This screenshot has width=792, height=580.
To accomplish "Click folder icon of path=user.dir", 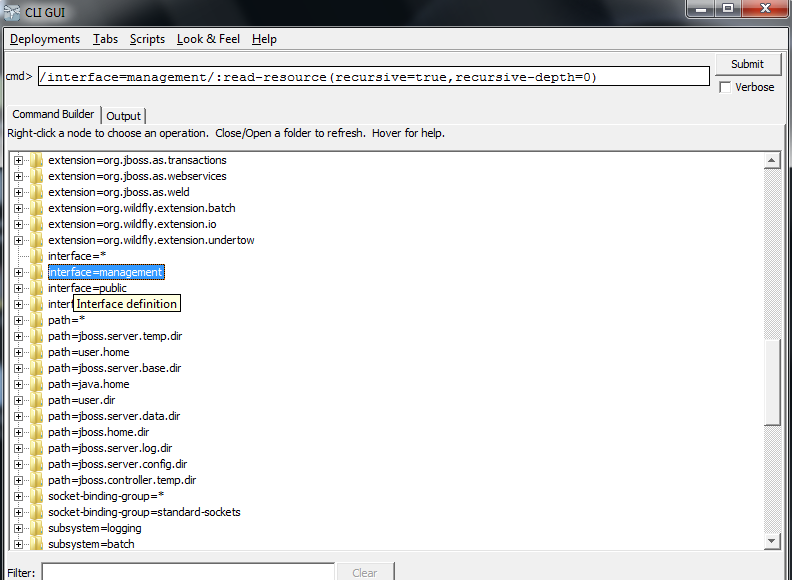I will tap(36, 400).
